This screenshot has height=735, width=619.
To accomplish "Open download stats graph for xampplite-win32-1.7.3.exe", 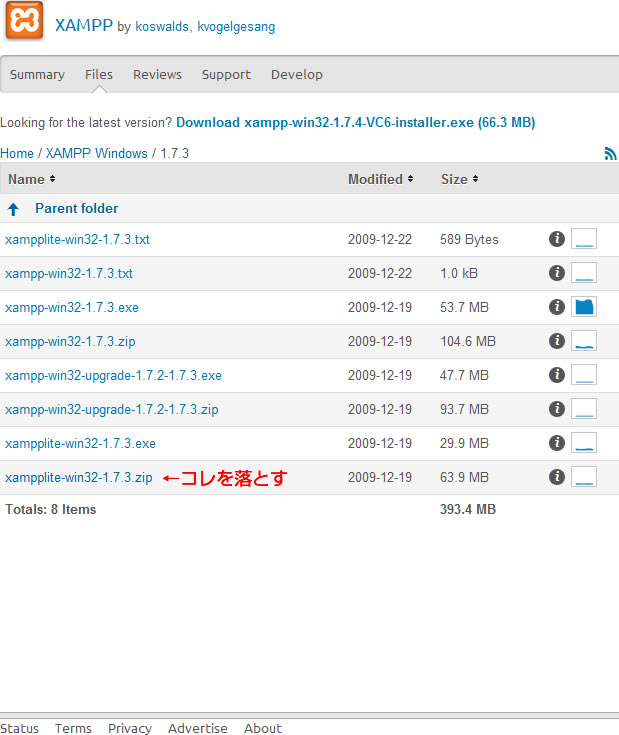I will 584,443.
